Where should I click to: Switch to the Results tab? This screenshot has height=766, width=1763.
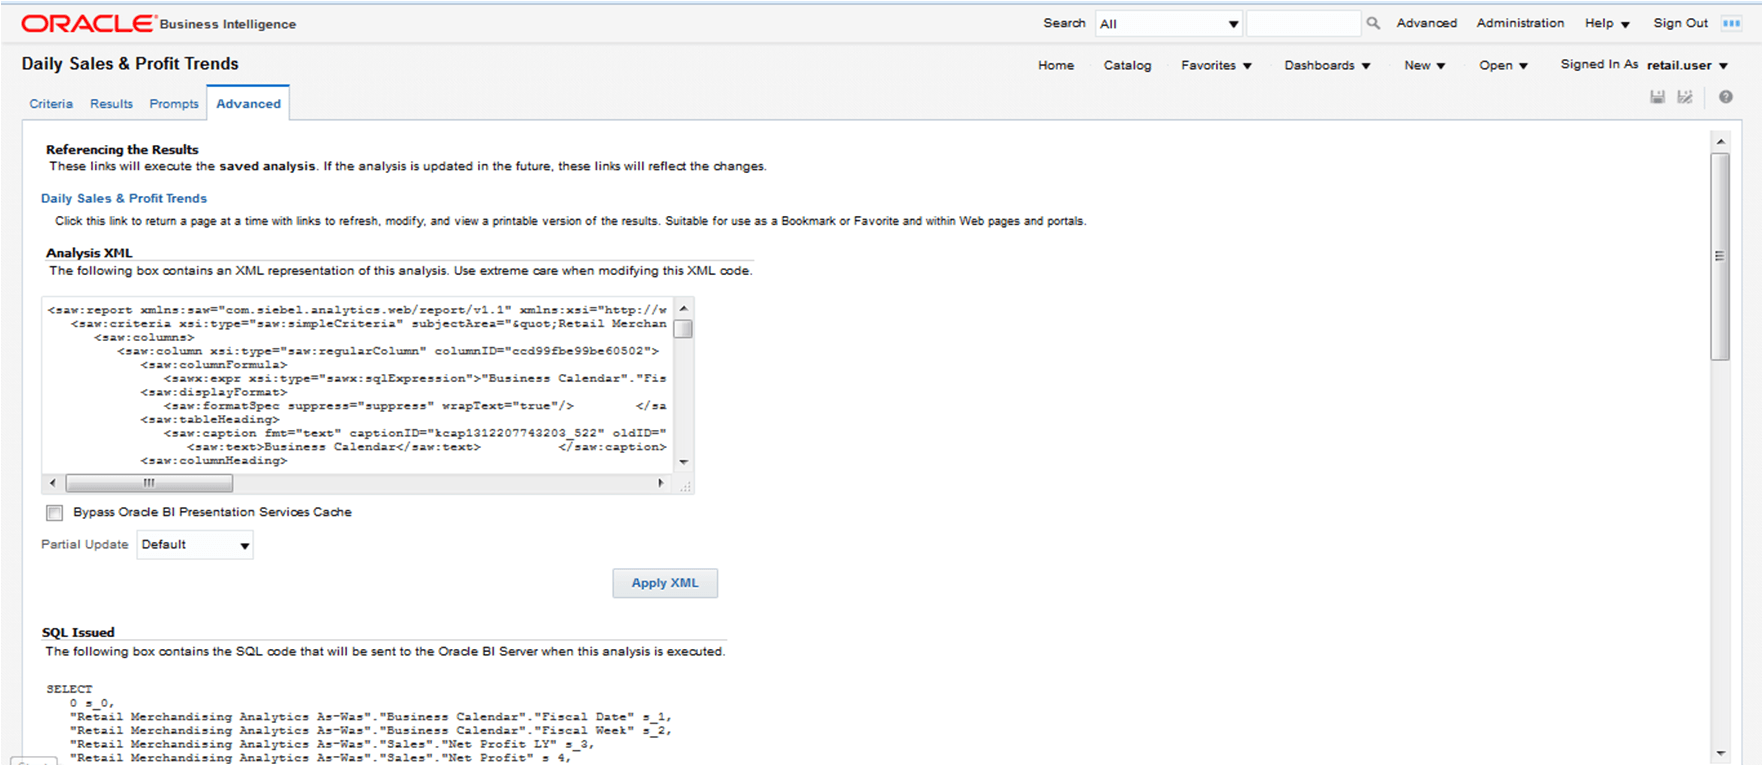click(111, 104)
